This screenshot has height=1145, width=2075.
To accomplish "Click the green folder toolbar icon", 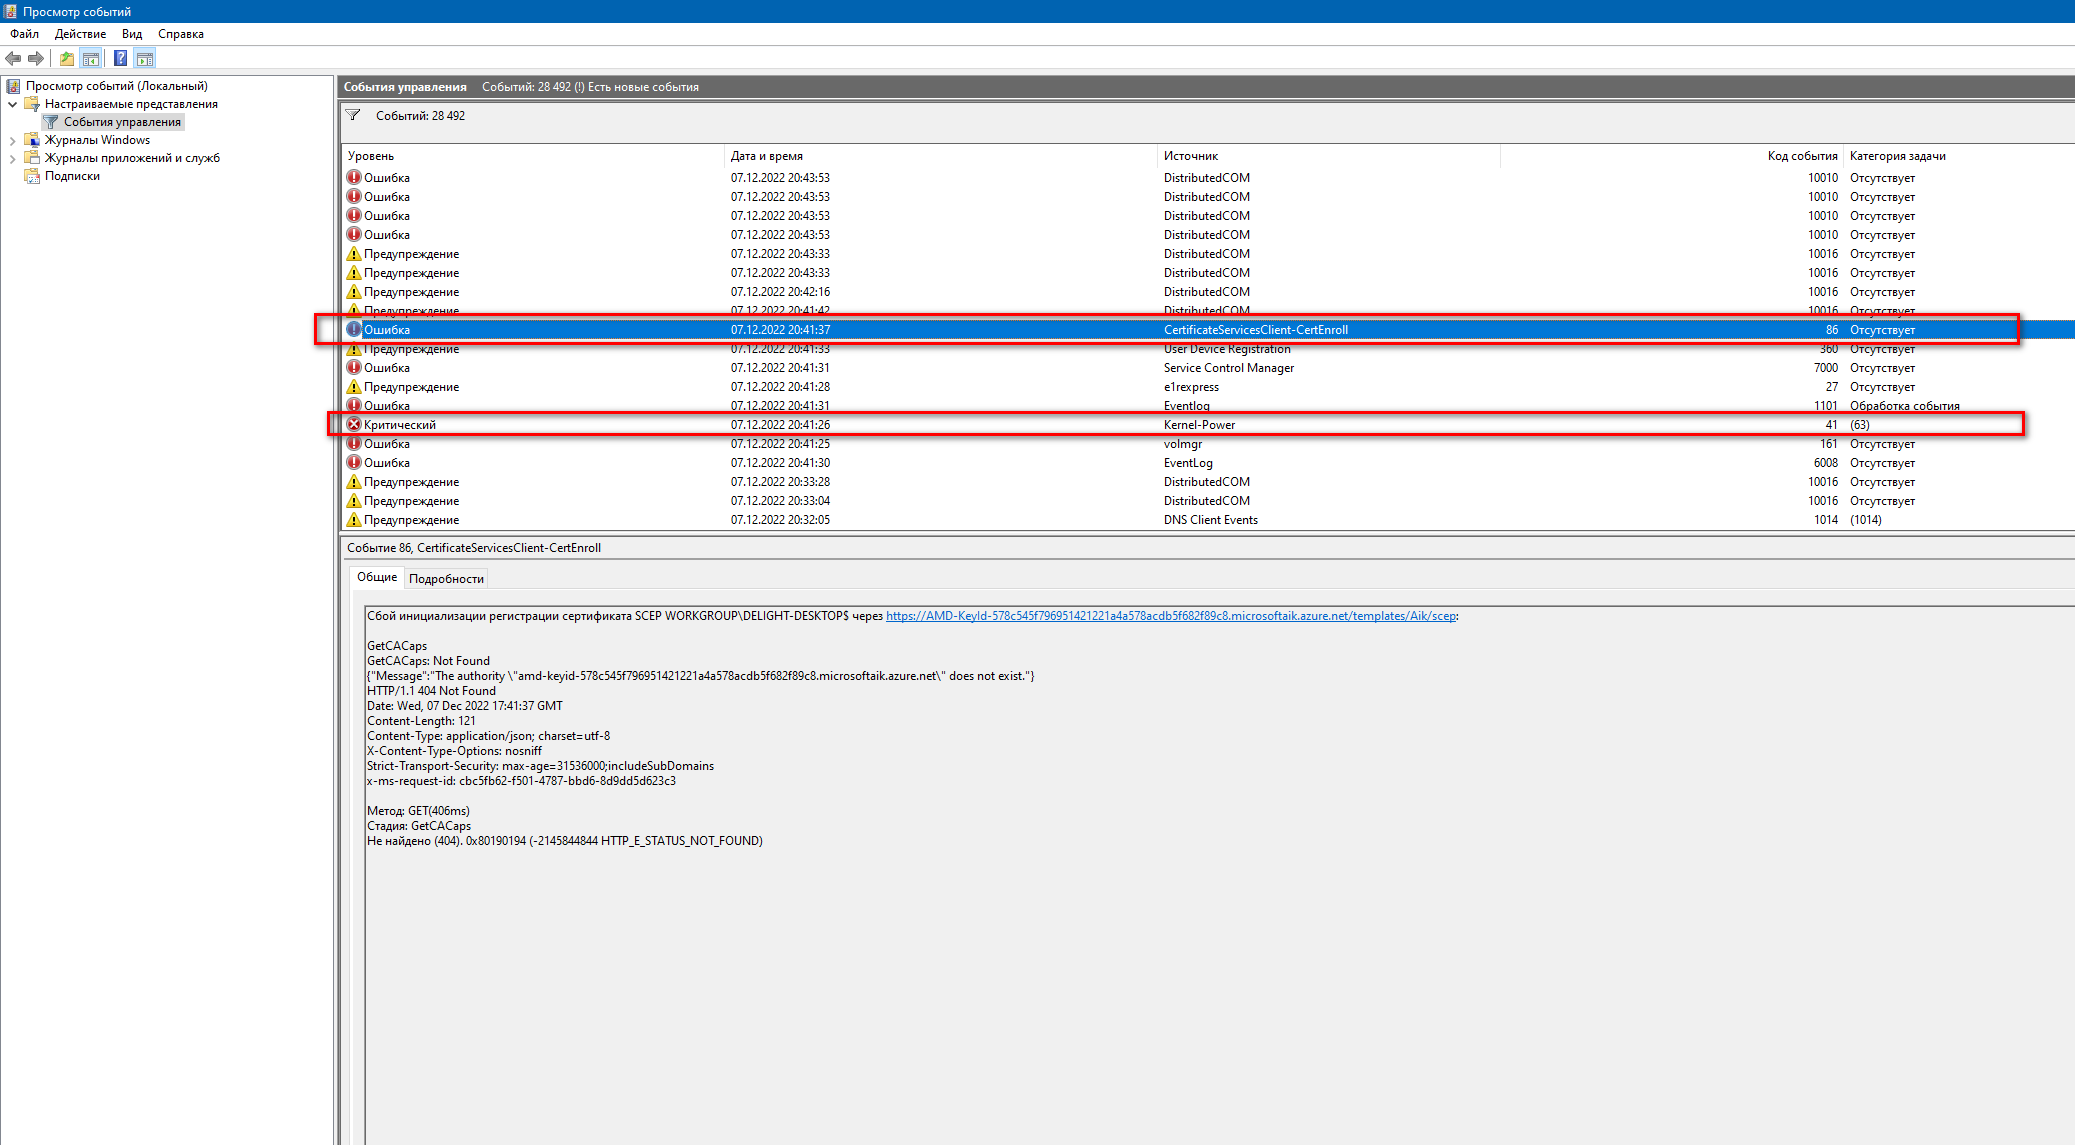I will [x=66, y=58].
